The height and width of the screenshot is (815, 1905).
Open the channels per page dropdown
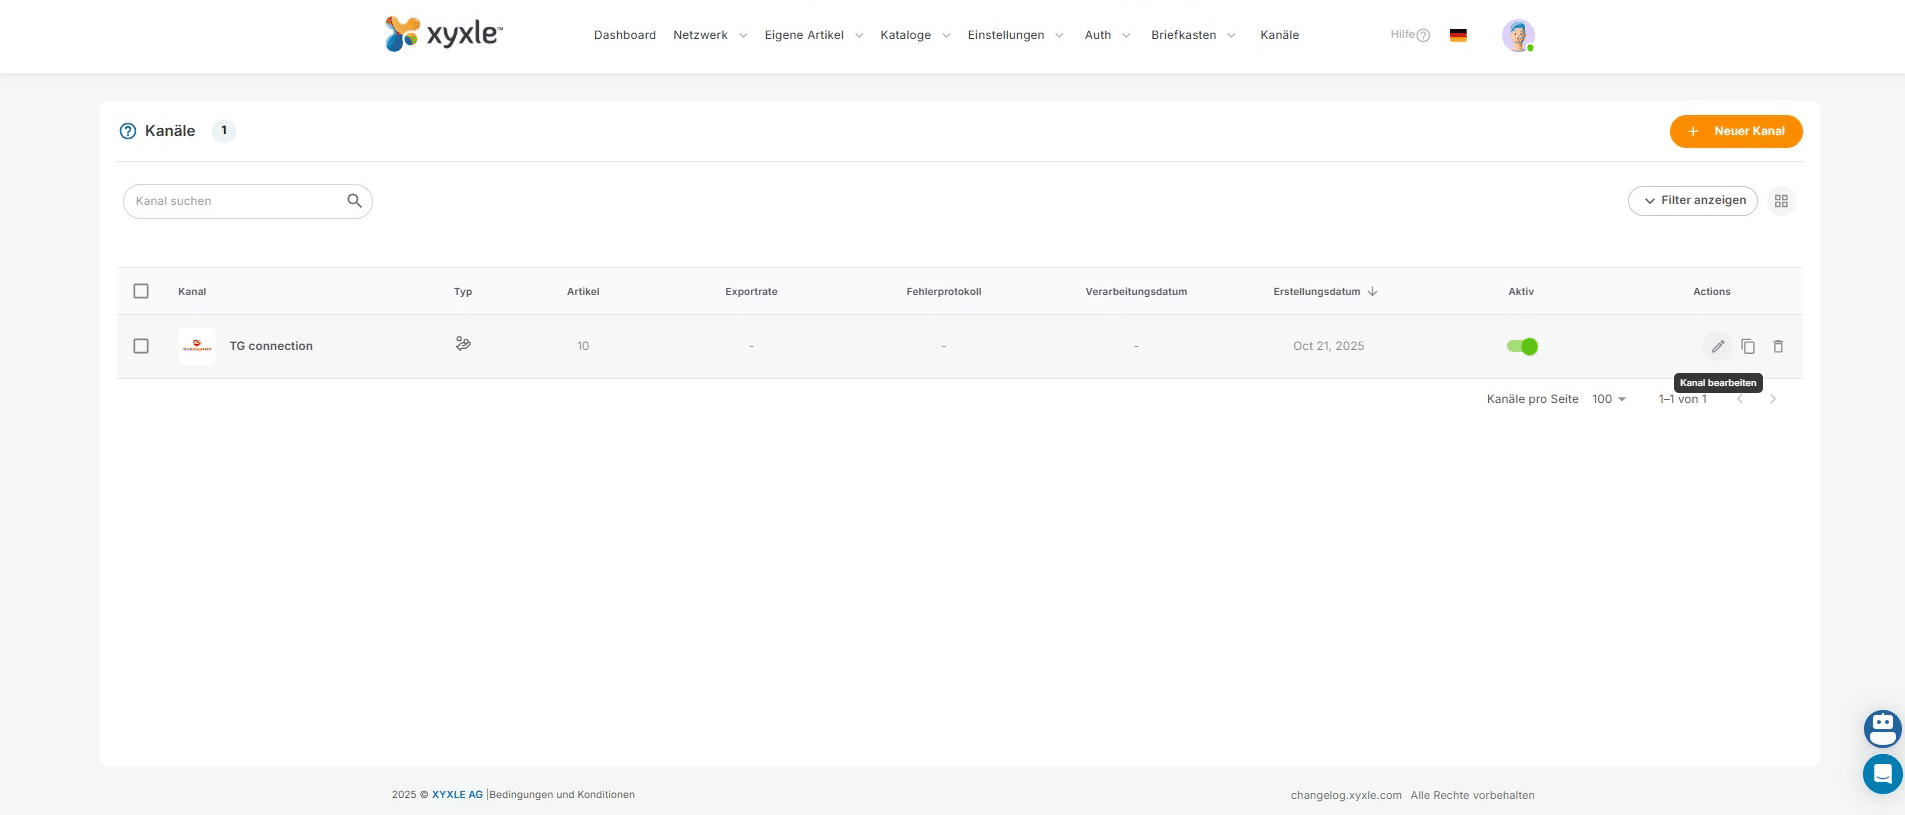pyautogui.click(x=1608, y=399)
